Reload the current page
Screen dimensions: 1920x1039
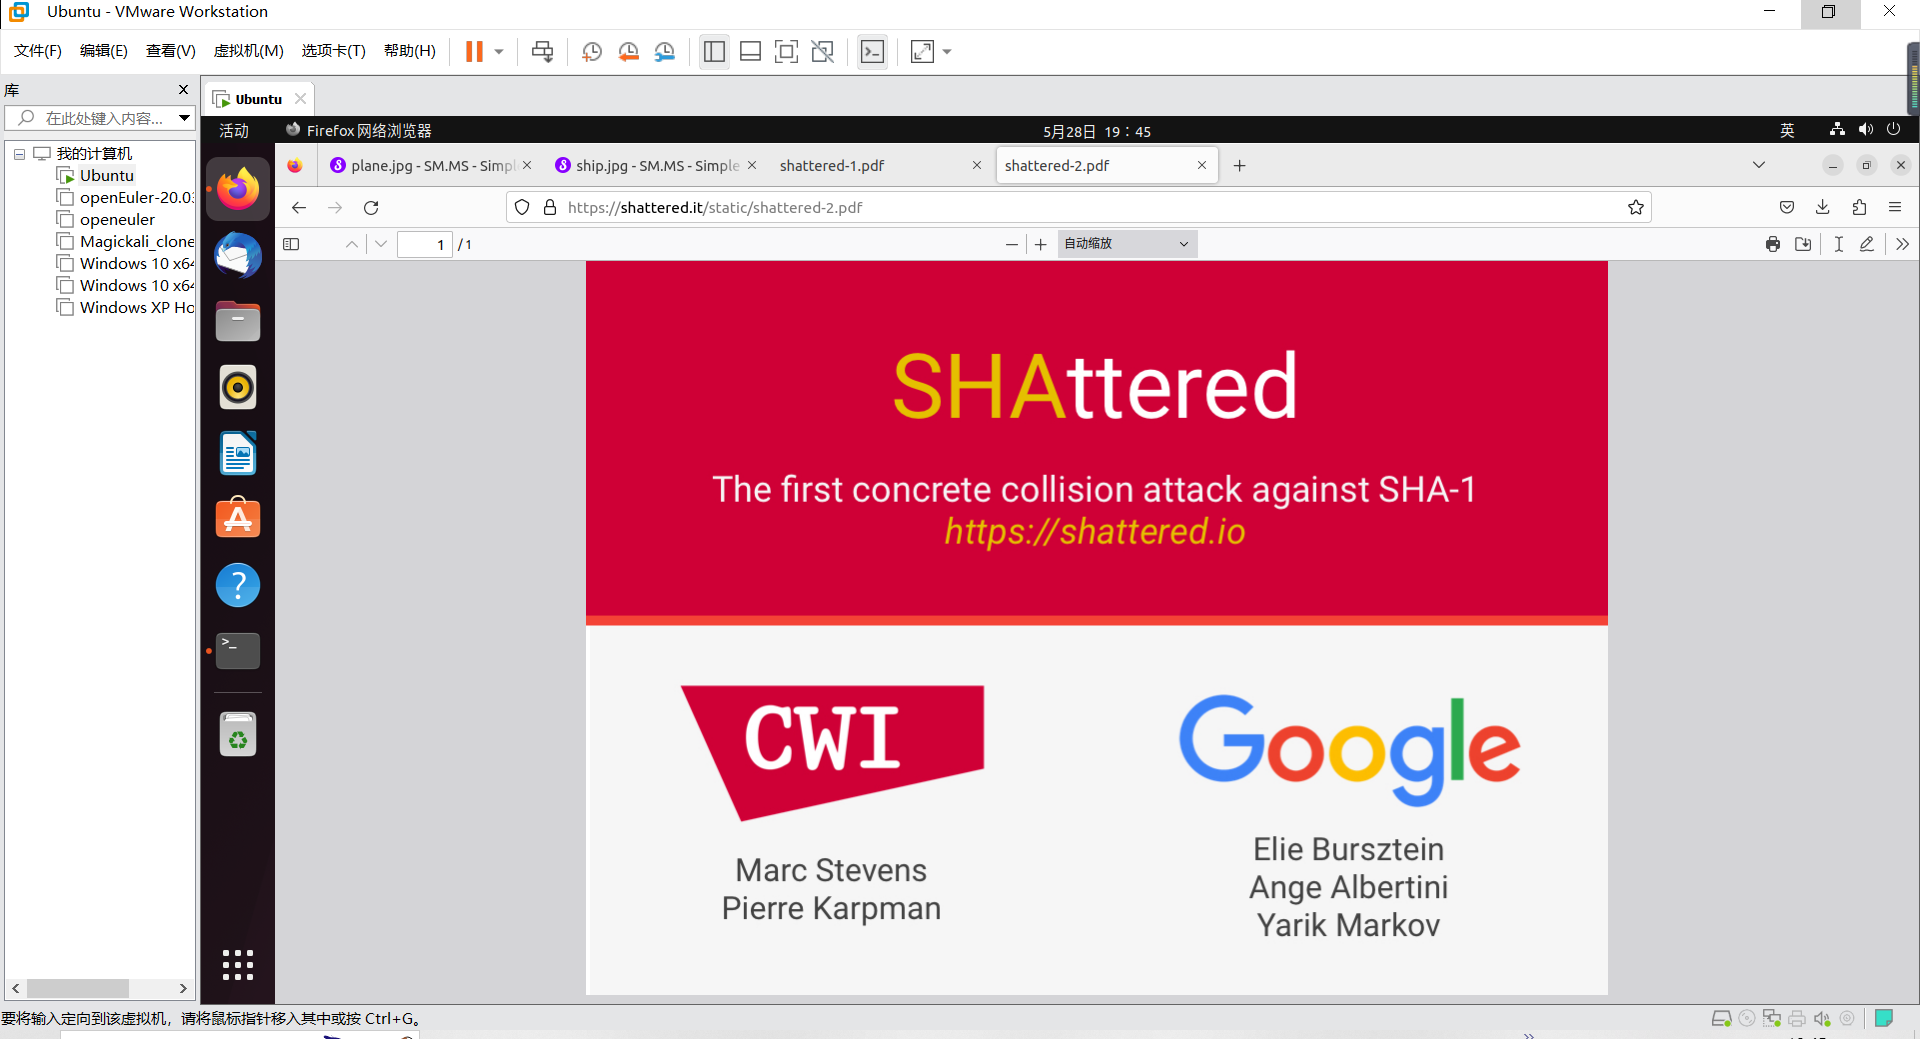[x=371, y=208]
